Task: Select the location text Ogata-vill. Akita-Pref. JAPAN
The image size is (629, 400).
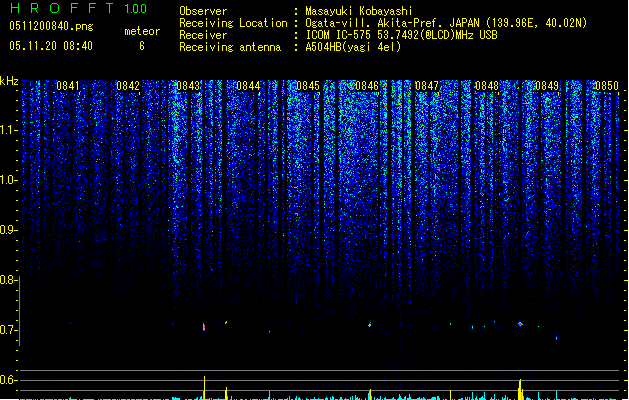Action: pyautogui.click(x=392, y=23)
